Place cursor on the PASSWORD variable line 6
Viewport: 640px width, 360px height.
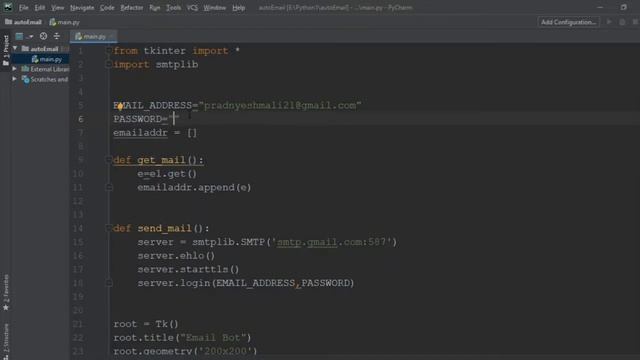tap(138, 119)
